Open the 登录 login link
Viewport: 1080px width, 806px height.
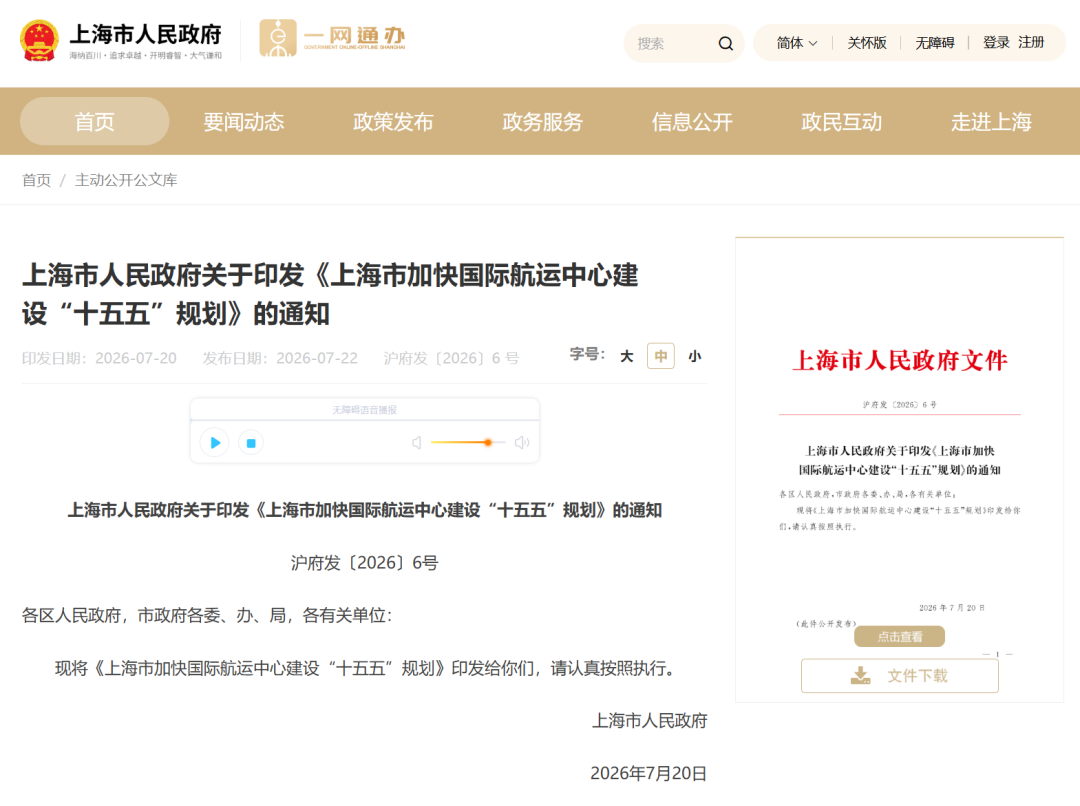(x=996, y=43)
